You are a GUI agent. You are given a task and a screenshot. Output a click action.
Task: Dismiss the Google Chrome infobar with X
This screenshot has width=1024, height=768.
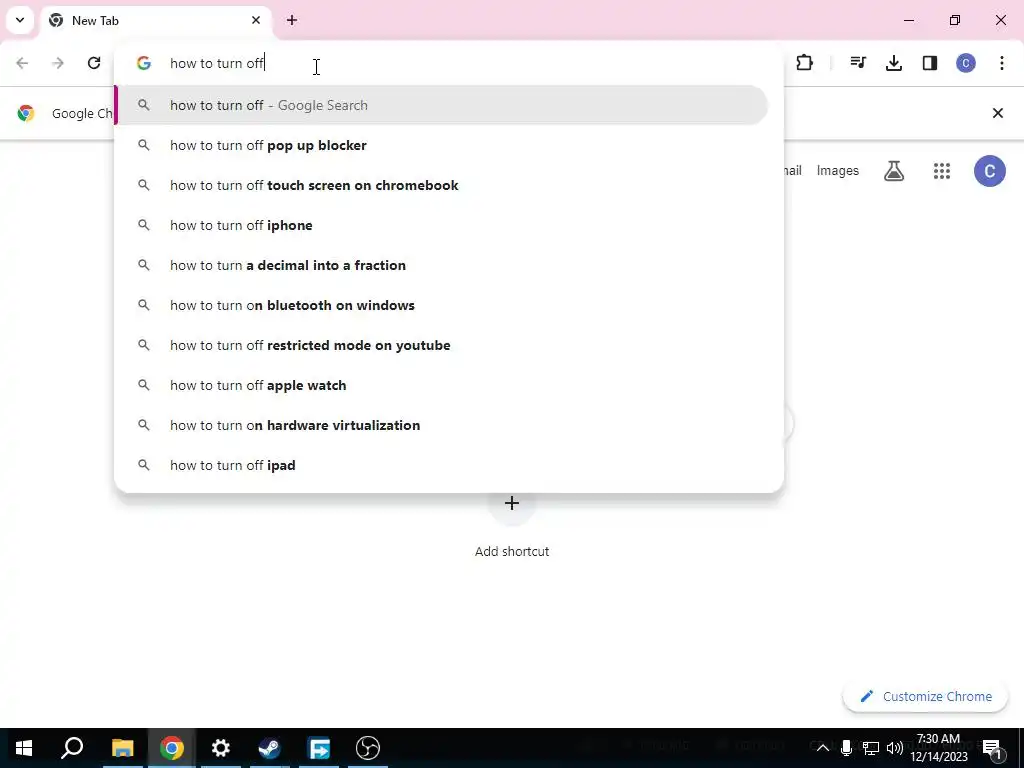click(x=998, y=113)
